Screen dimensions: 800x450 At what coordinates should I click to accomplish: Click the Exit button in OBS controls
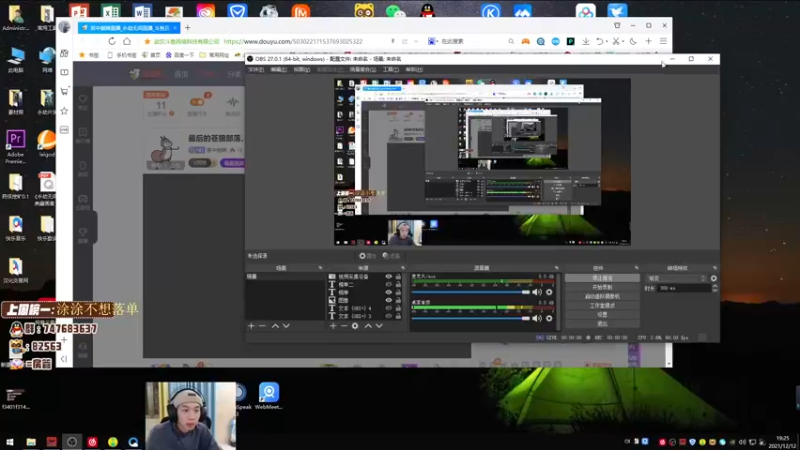point(602,323)
